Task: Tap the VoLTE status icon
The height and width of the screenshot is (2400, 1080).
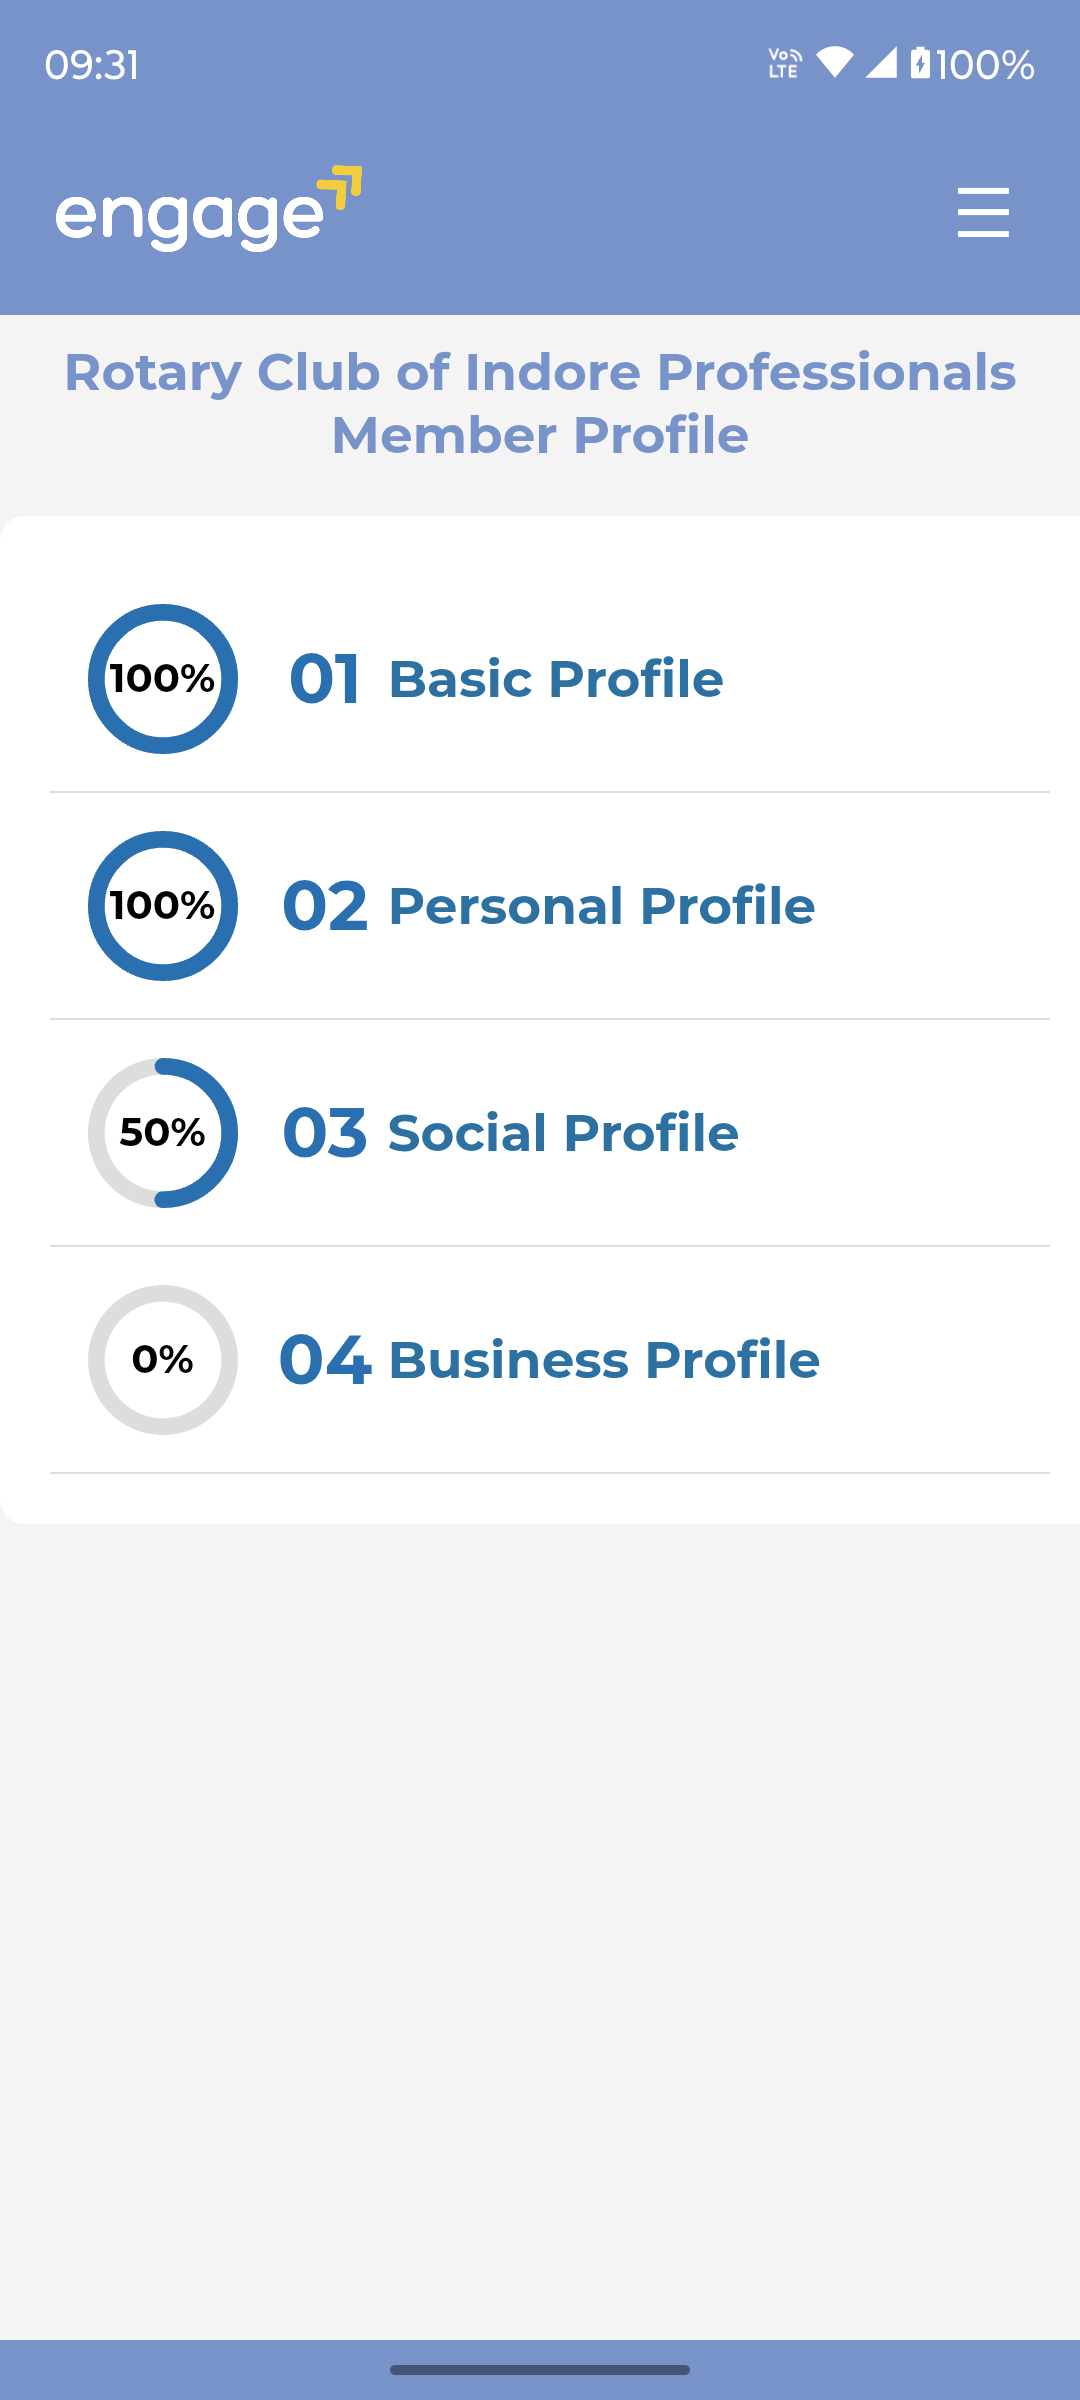Action: click(784, 63)
